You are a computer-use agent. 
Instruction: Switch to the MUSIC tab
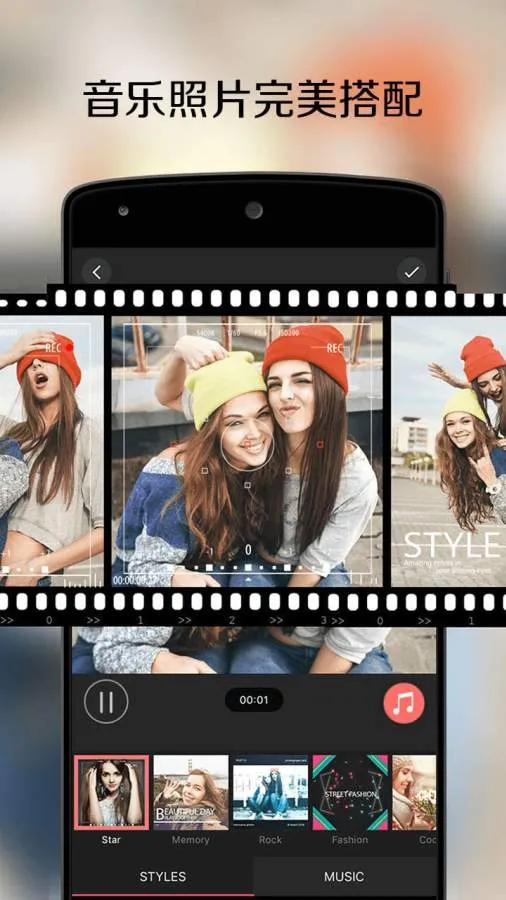[x=344, y=877]
